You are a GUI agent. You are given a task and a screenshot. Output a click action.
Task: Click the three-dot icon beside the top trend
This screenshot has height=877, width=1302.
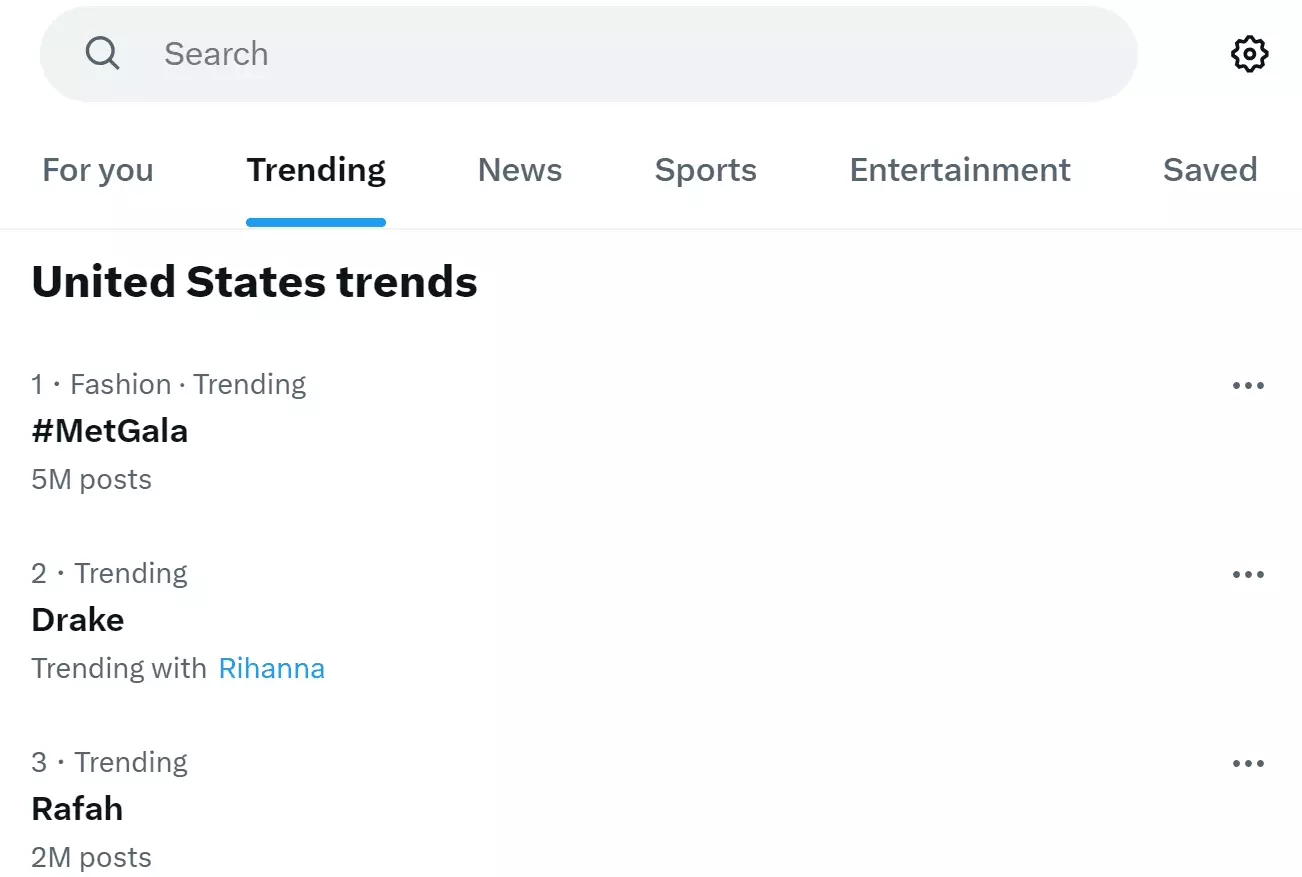(1248, 385)
